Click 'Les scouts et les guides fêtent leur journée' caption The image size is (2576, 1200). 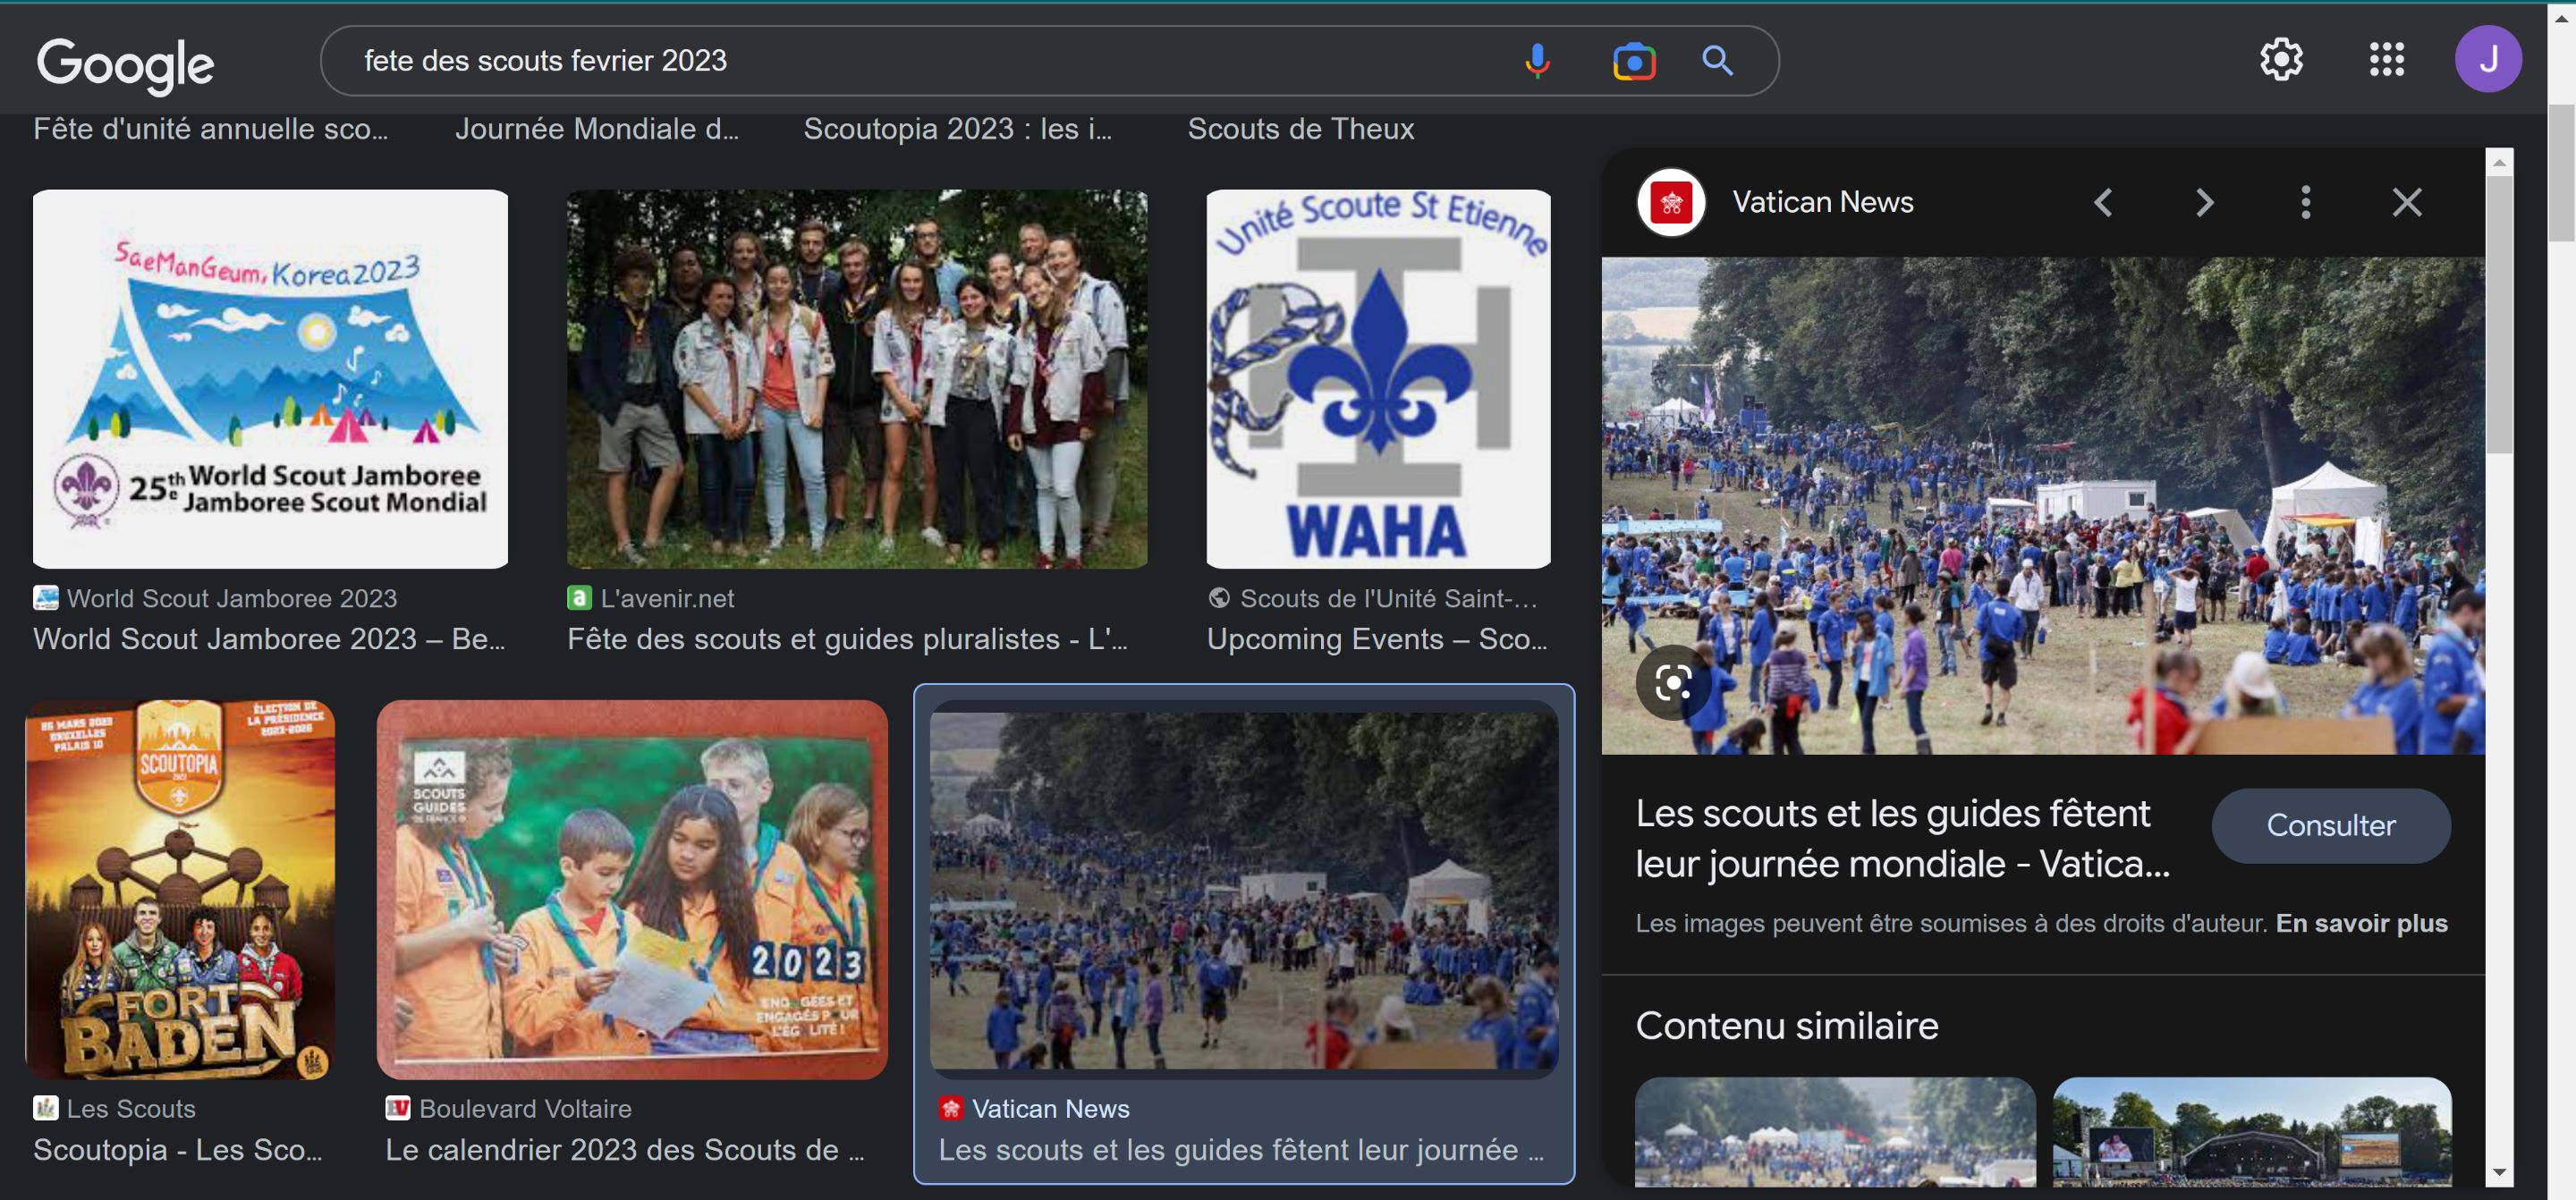pyautogui.click(x=1240, y=1150)
